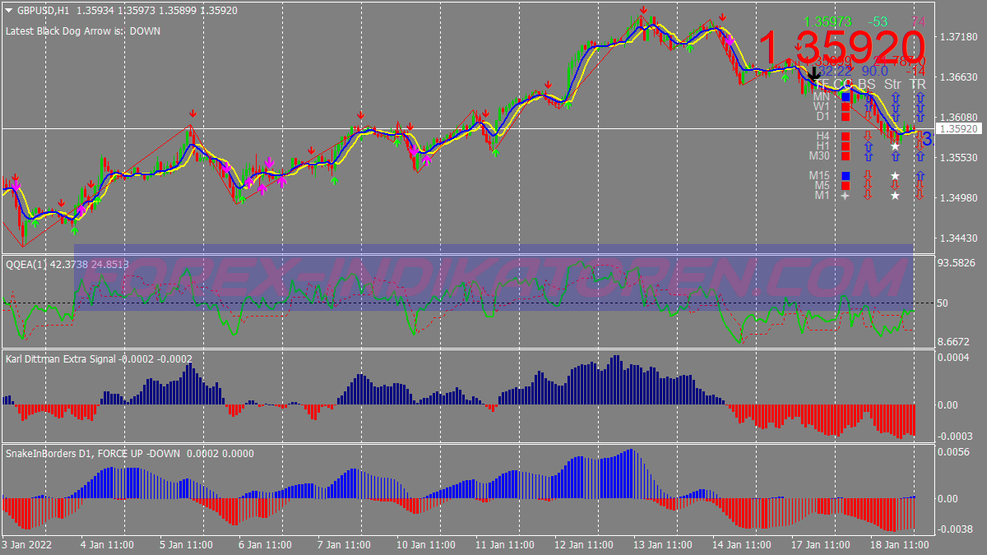Click the blue up arrow in MN row TR column
Viewport: 987px width, 555px height.
pyautogui.click(x=919, y=97)
